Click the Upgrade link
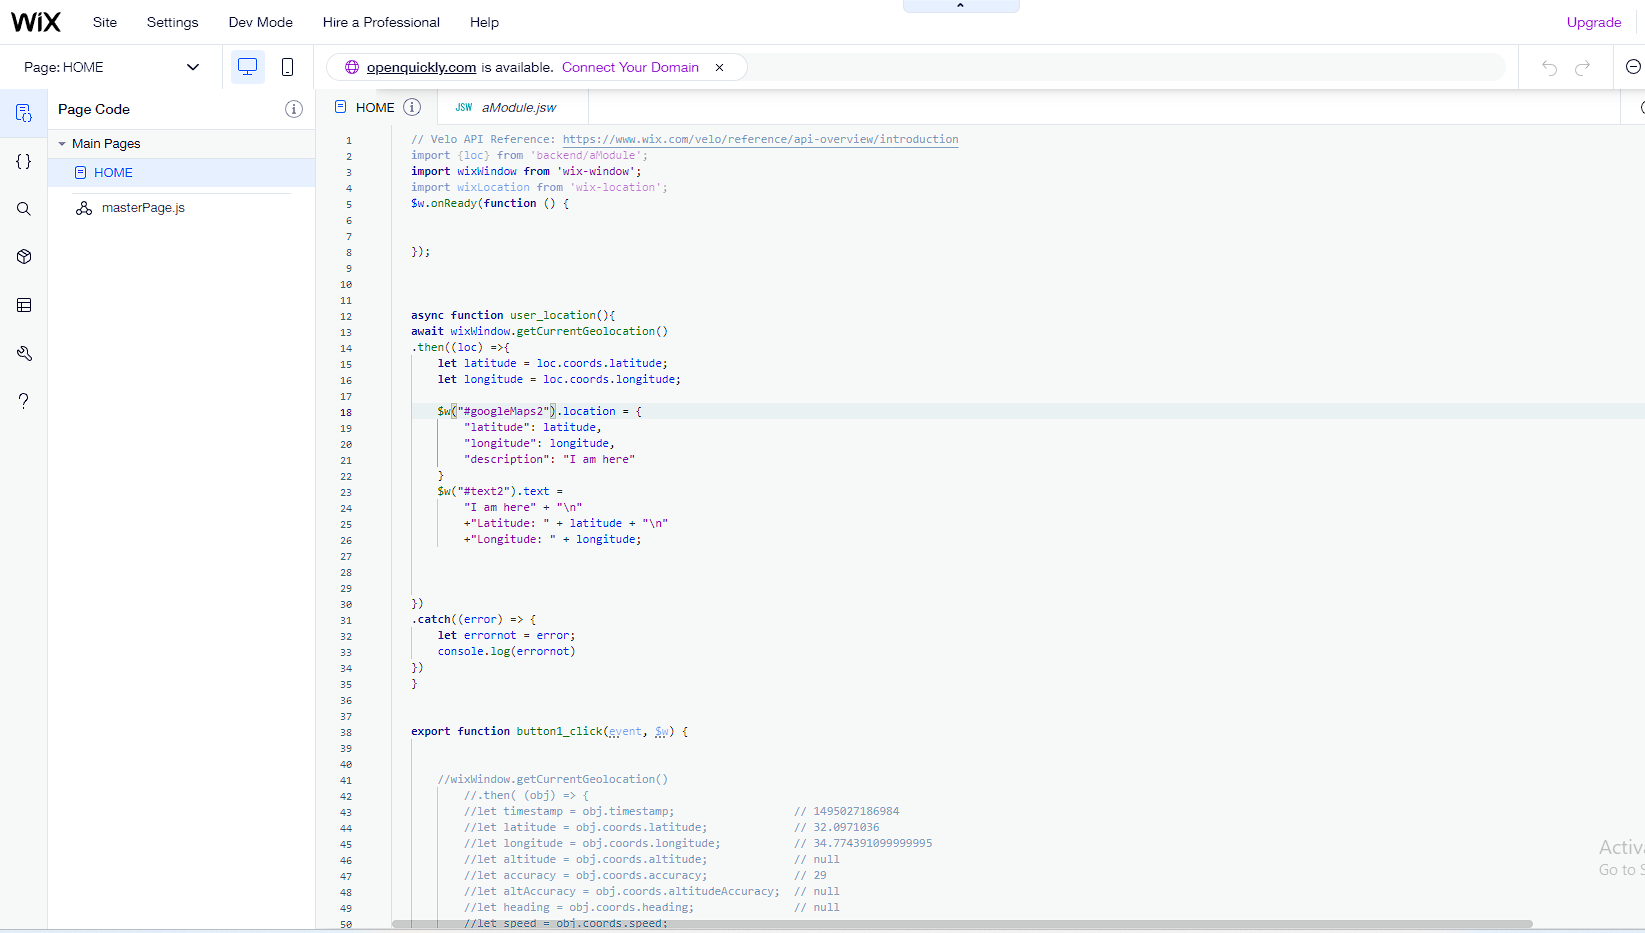The height and width of the screenshot is (933, 1645). (1594, 22)
